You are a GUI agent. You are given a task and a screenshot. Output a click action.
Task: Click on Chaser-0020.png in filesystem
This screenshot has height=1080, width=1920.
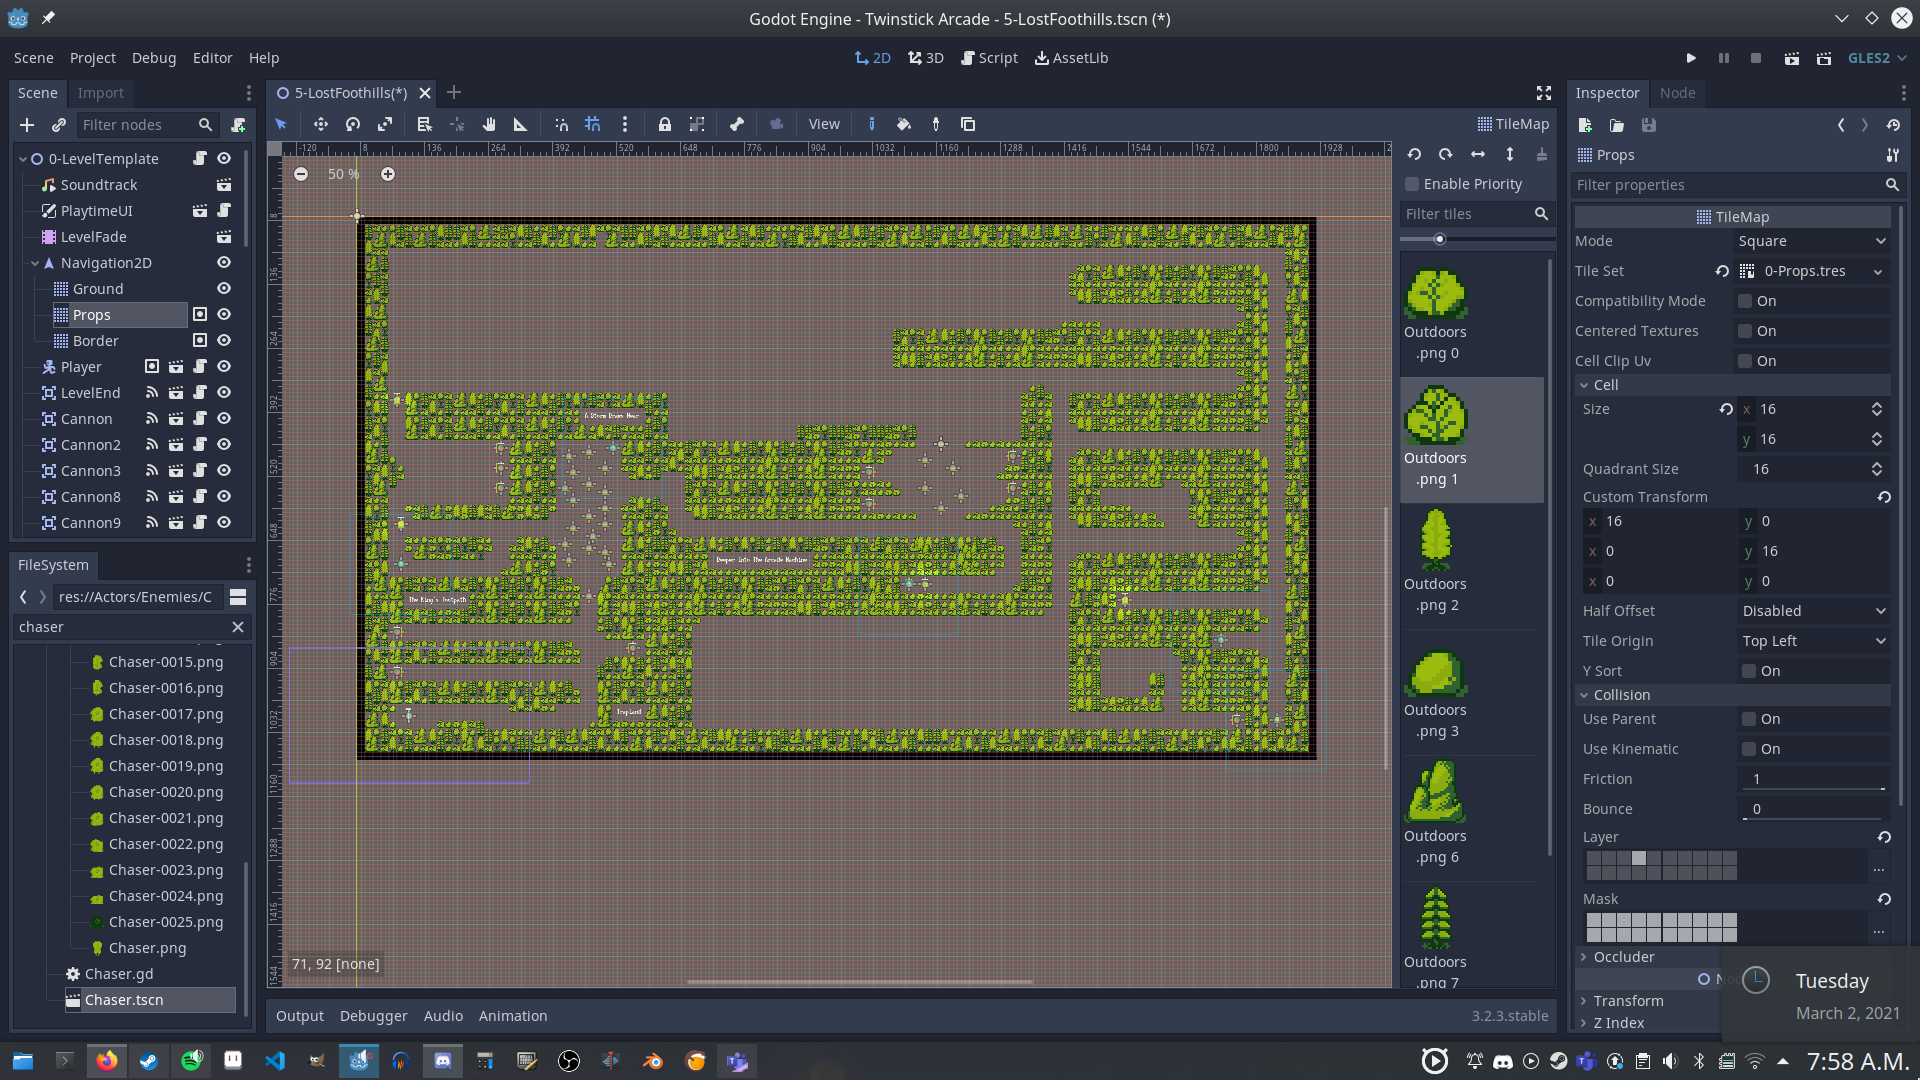(166, 791)
